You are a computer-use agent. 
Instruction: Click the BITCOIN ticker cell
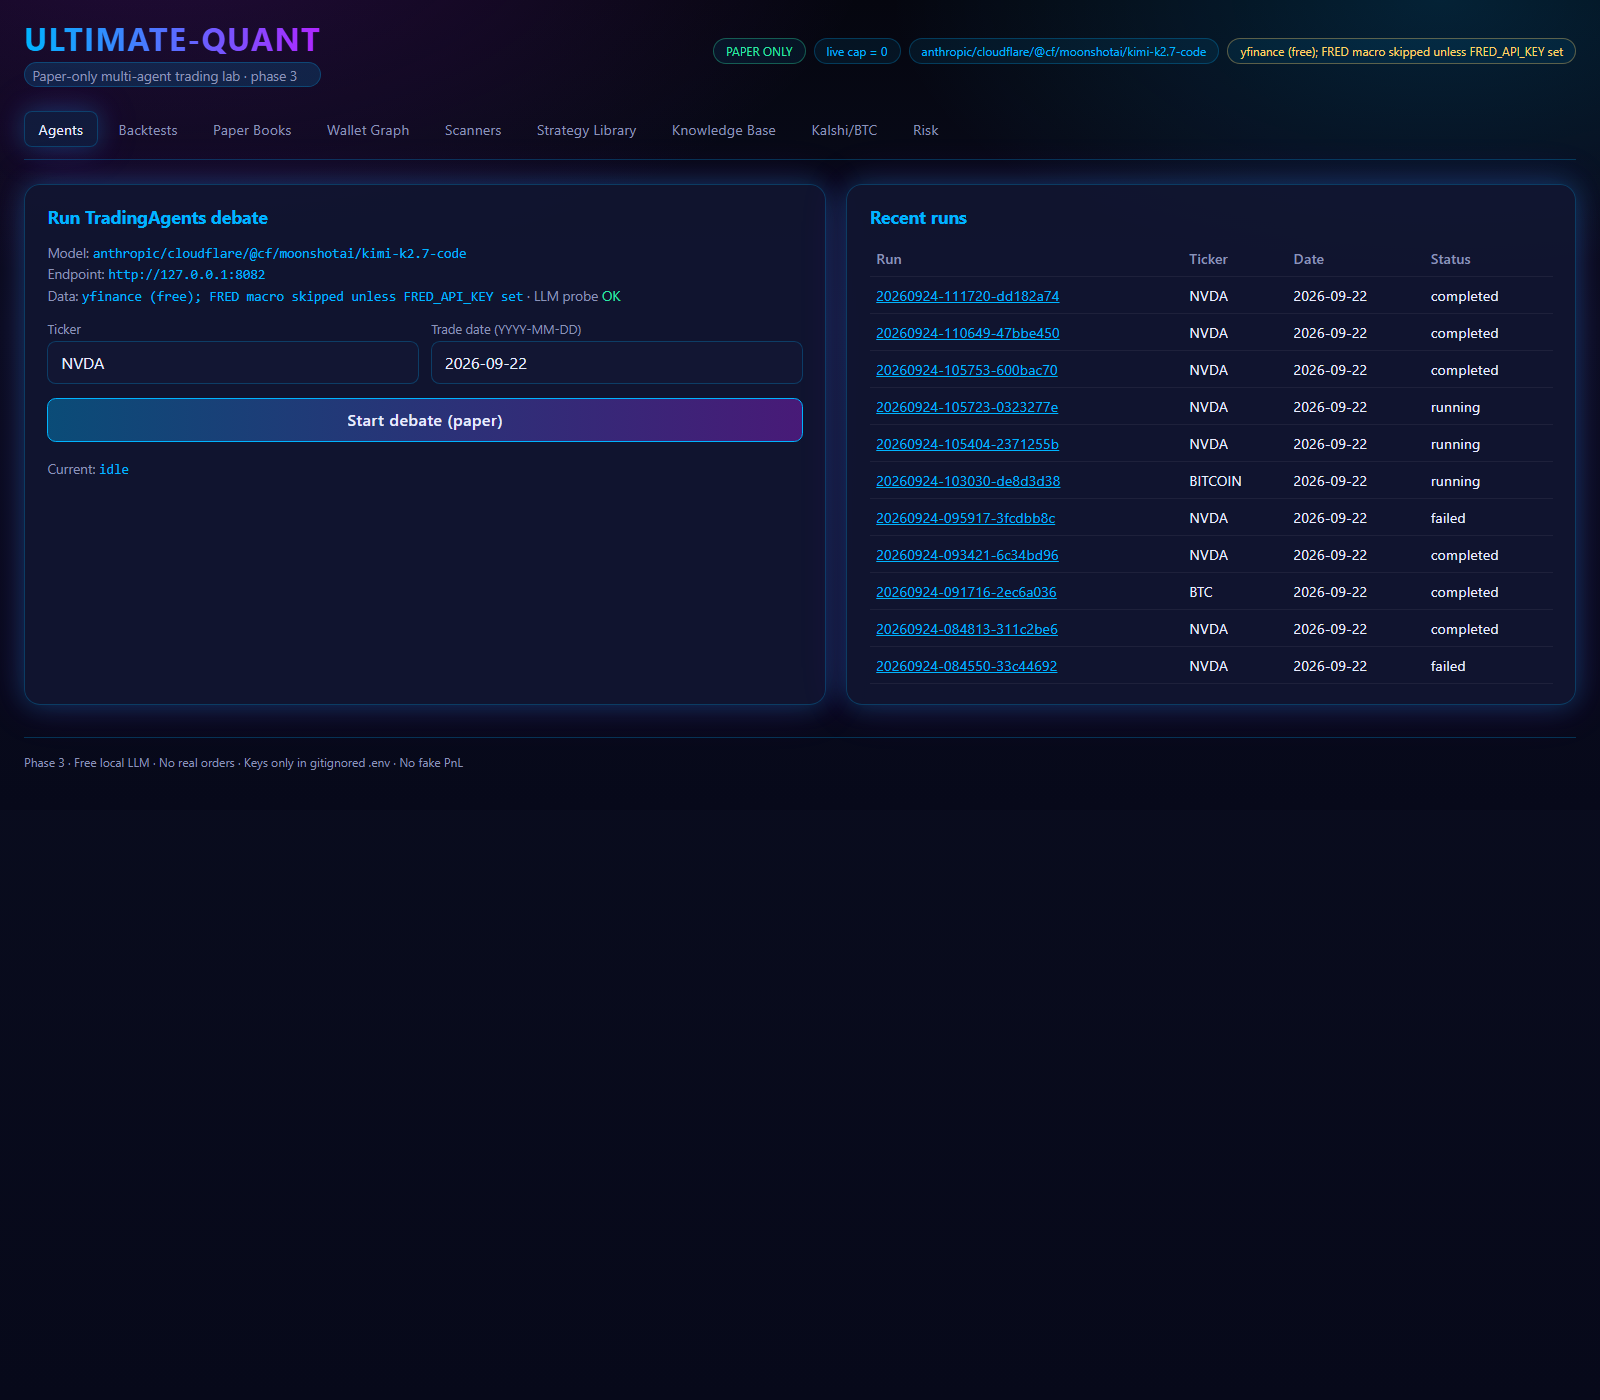tap(1215, 481)
